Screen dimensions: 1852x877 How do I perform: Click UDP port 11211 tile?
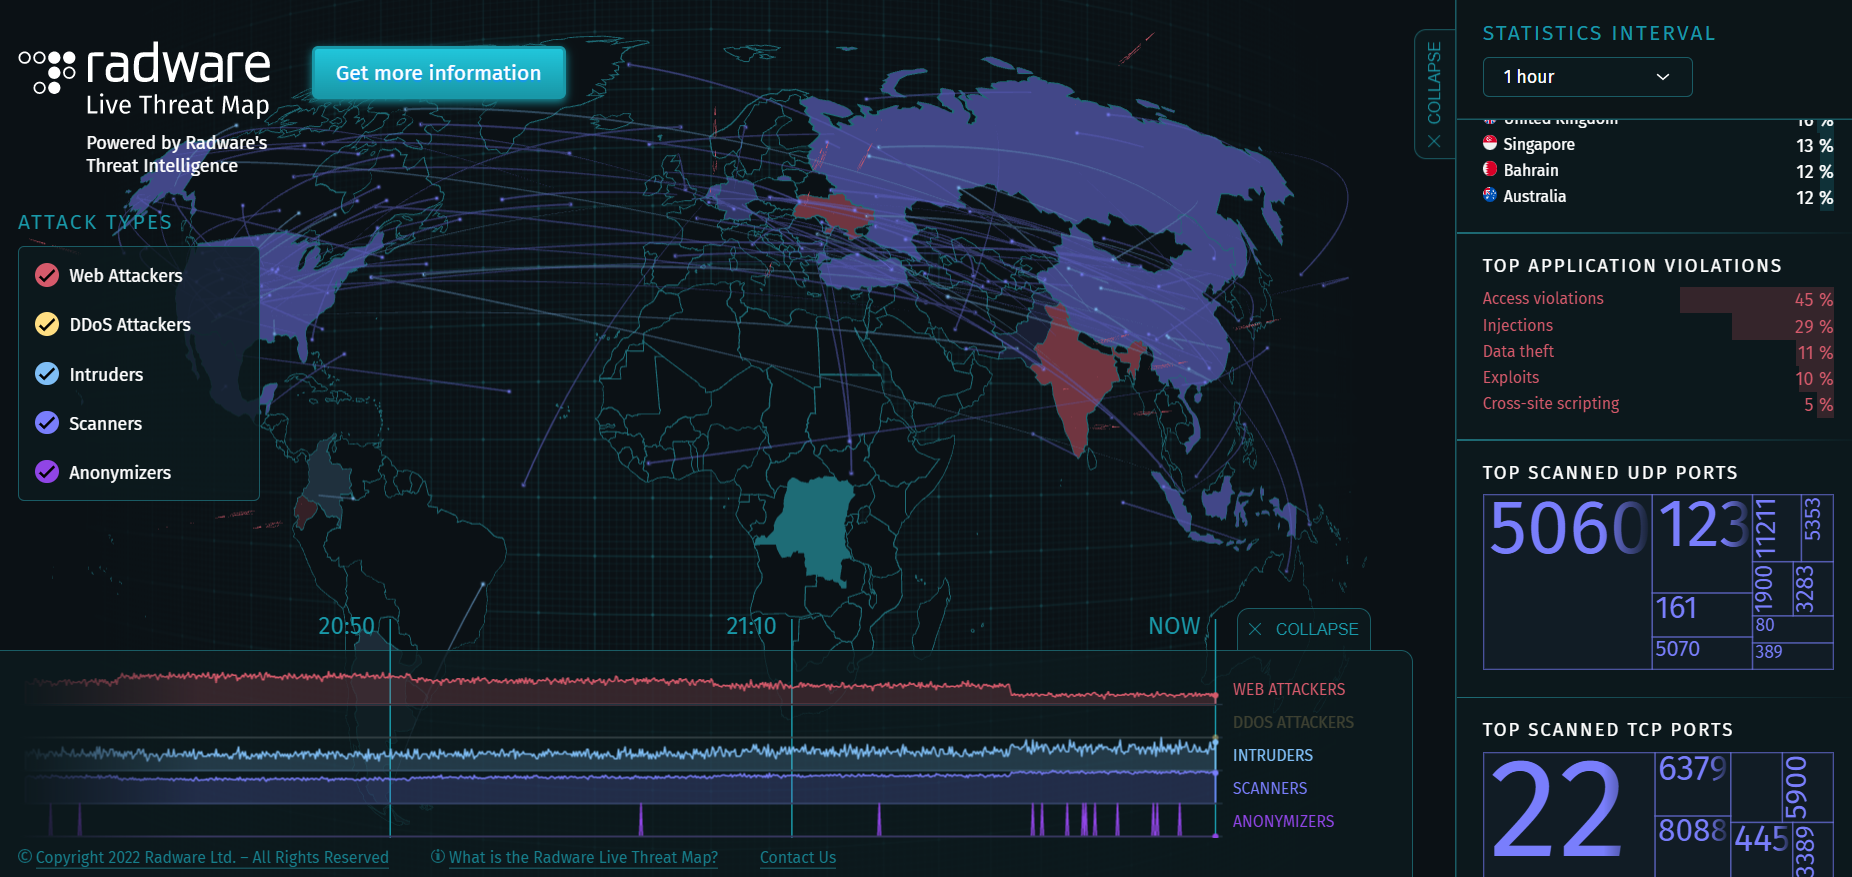click(1776, 528)
